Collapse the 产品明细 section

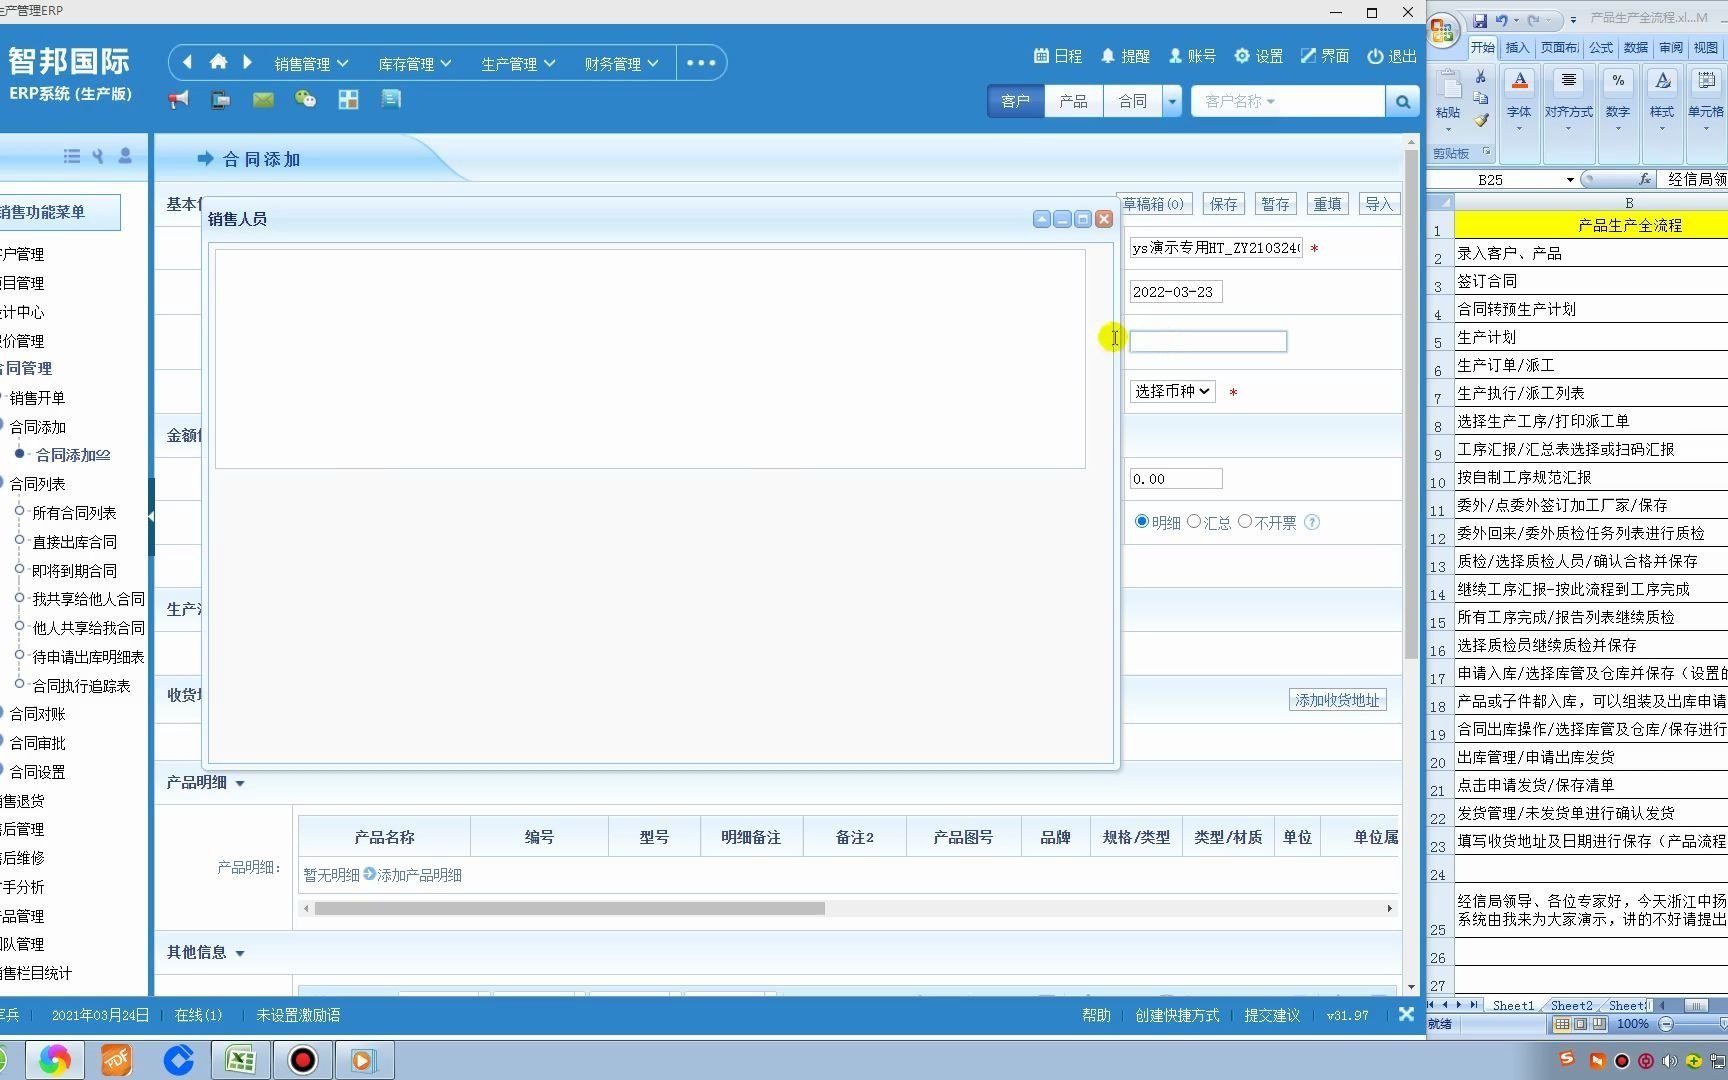point(240,784)
